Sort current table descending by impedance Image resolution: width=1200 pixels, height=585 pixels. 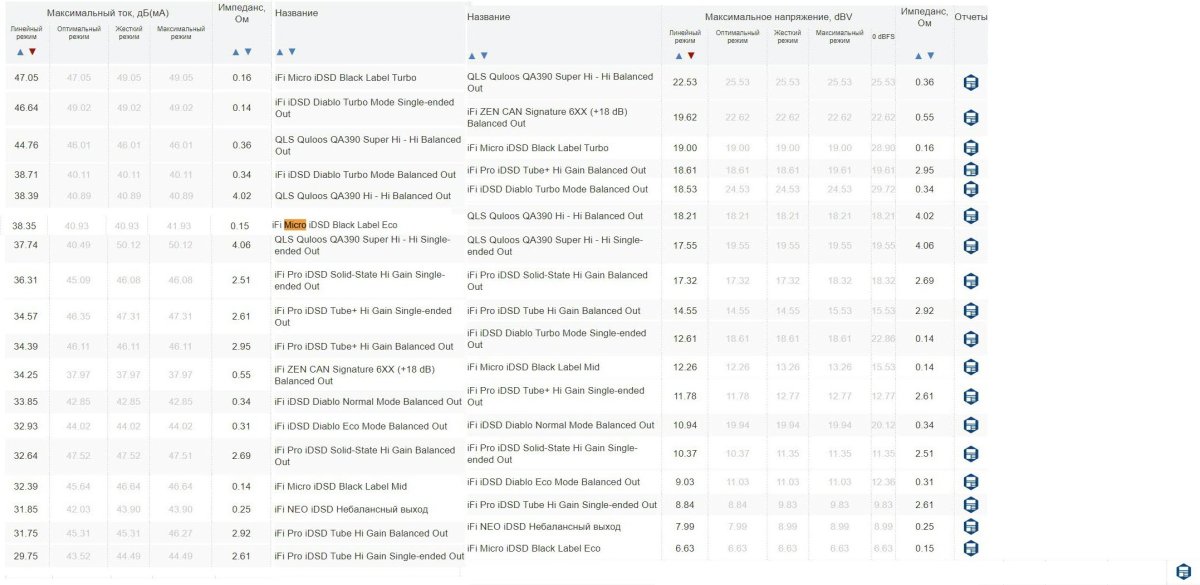247,52
